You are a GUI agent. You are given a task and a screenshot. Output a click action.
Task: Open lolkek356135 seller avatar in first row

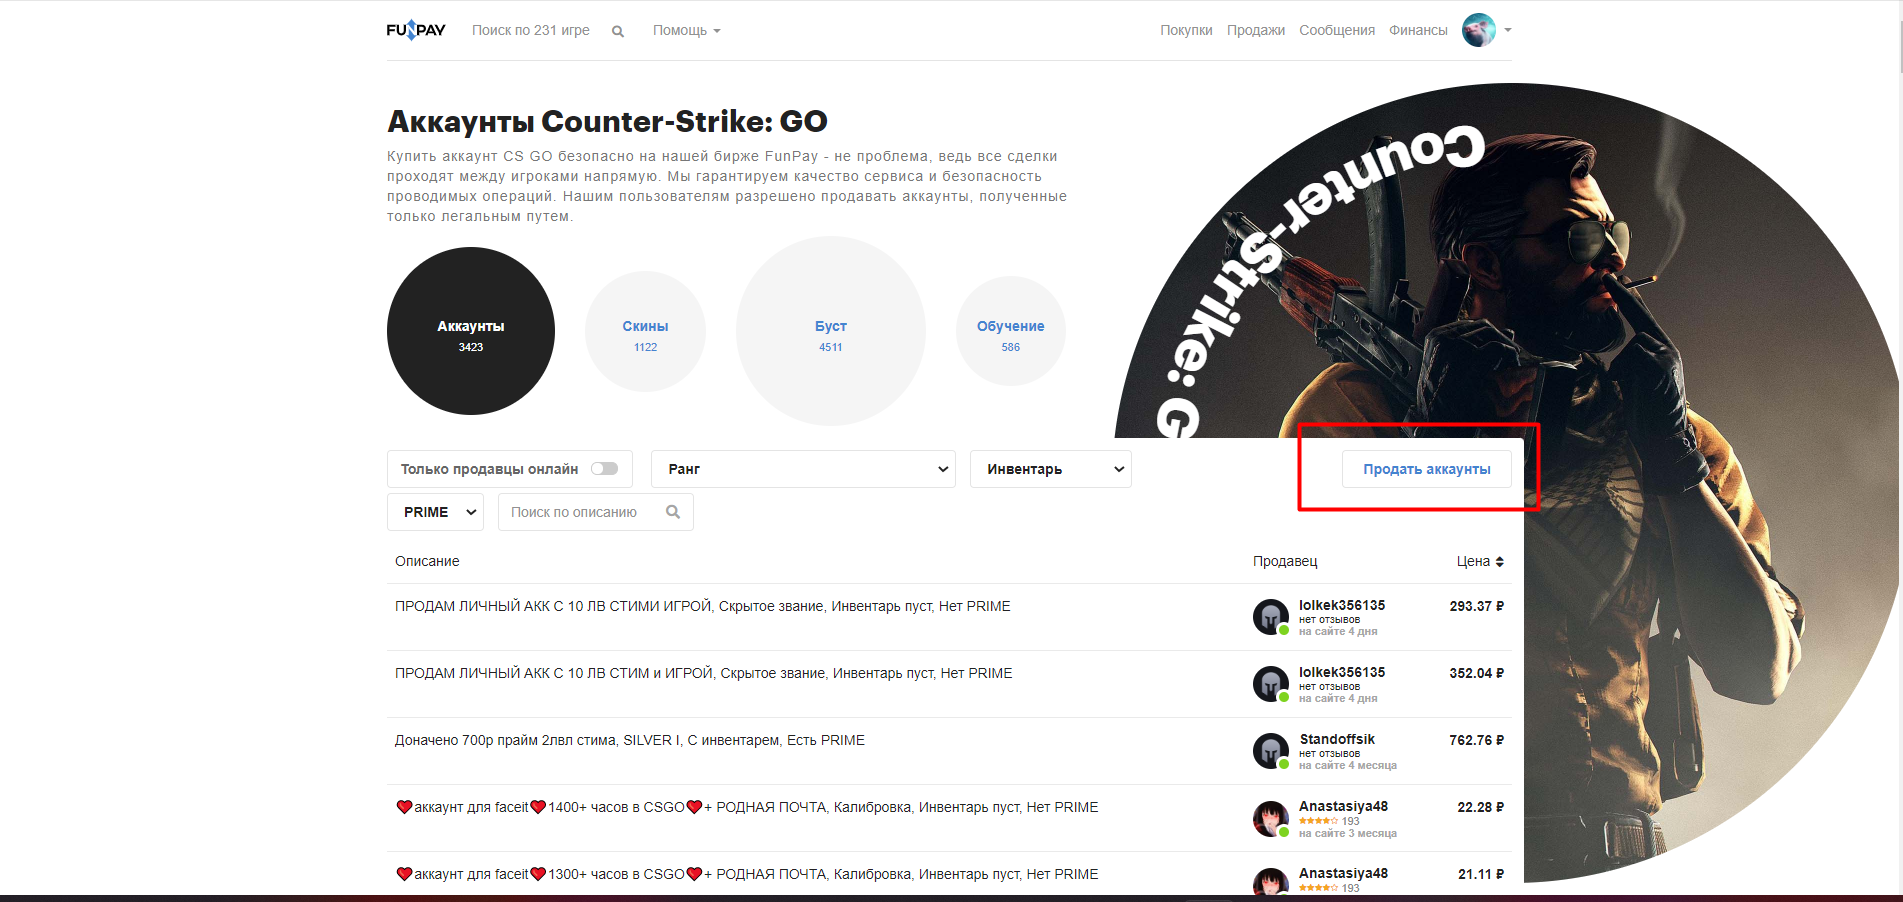(x=1270, y=616)
